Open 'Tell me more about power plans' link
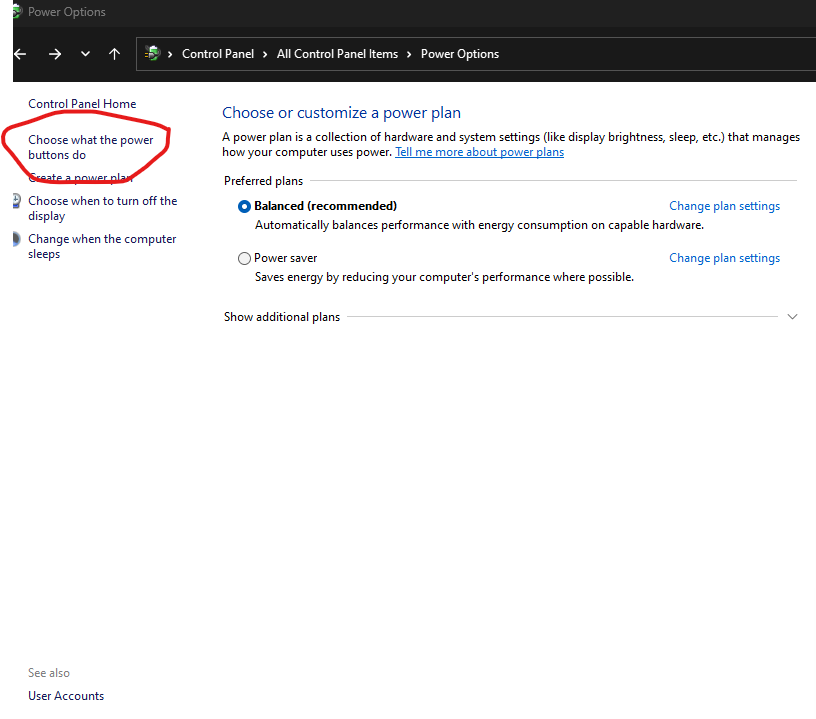816x719 pixels. pos(479,152)
